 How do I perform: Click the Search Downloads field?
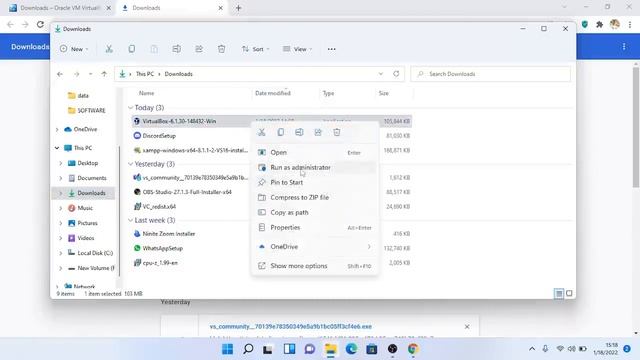(490, 74)
